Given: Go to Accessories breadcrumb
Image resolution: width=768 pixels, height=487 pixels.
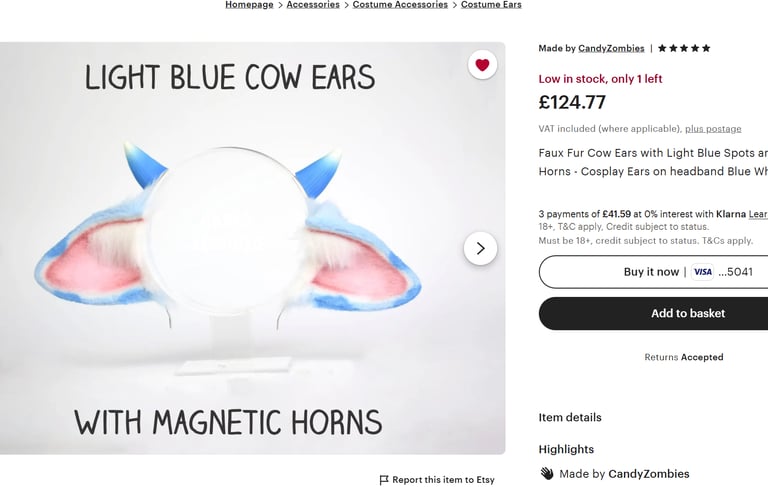Looking at the screenshot, I should click(313, 4).
